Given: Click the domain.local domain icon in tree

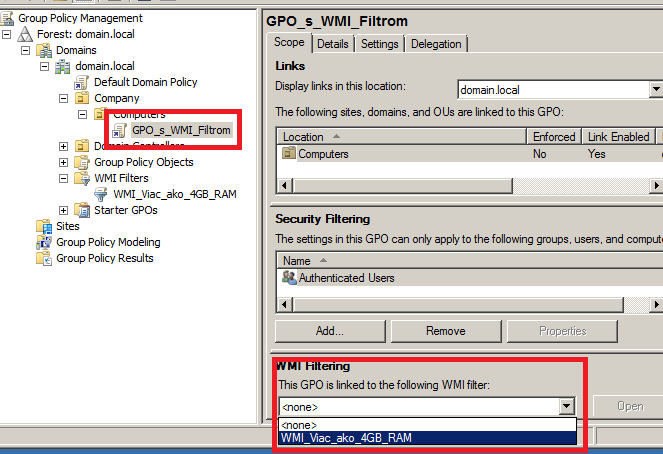Looking at the screenshot, I should click(x=63, y=66).
